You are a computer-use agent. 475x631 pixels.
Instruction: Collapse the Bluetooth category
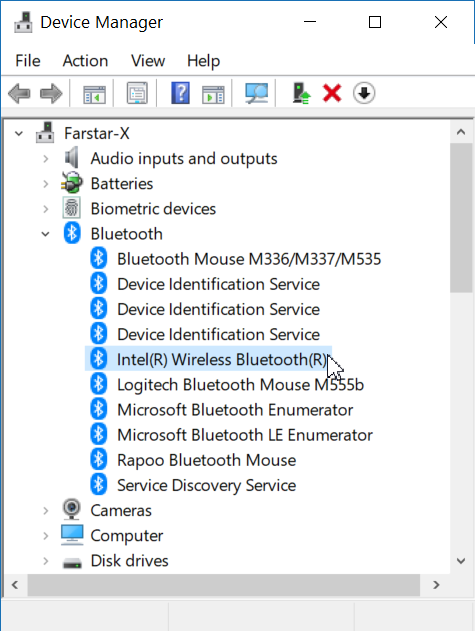45,234
